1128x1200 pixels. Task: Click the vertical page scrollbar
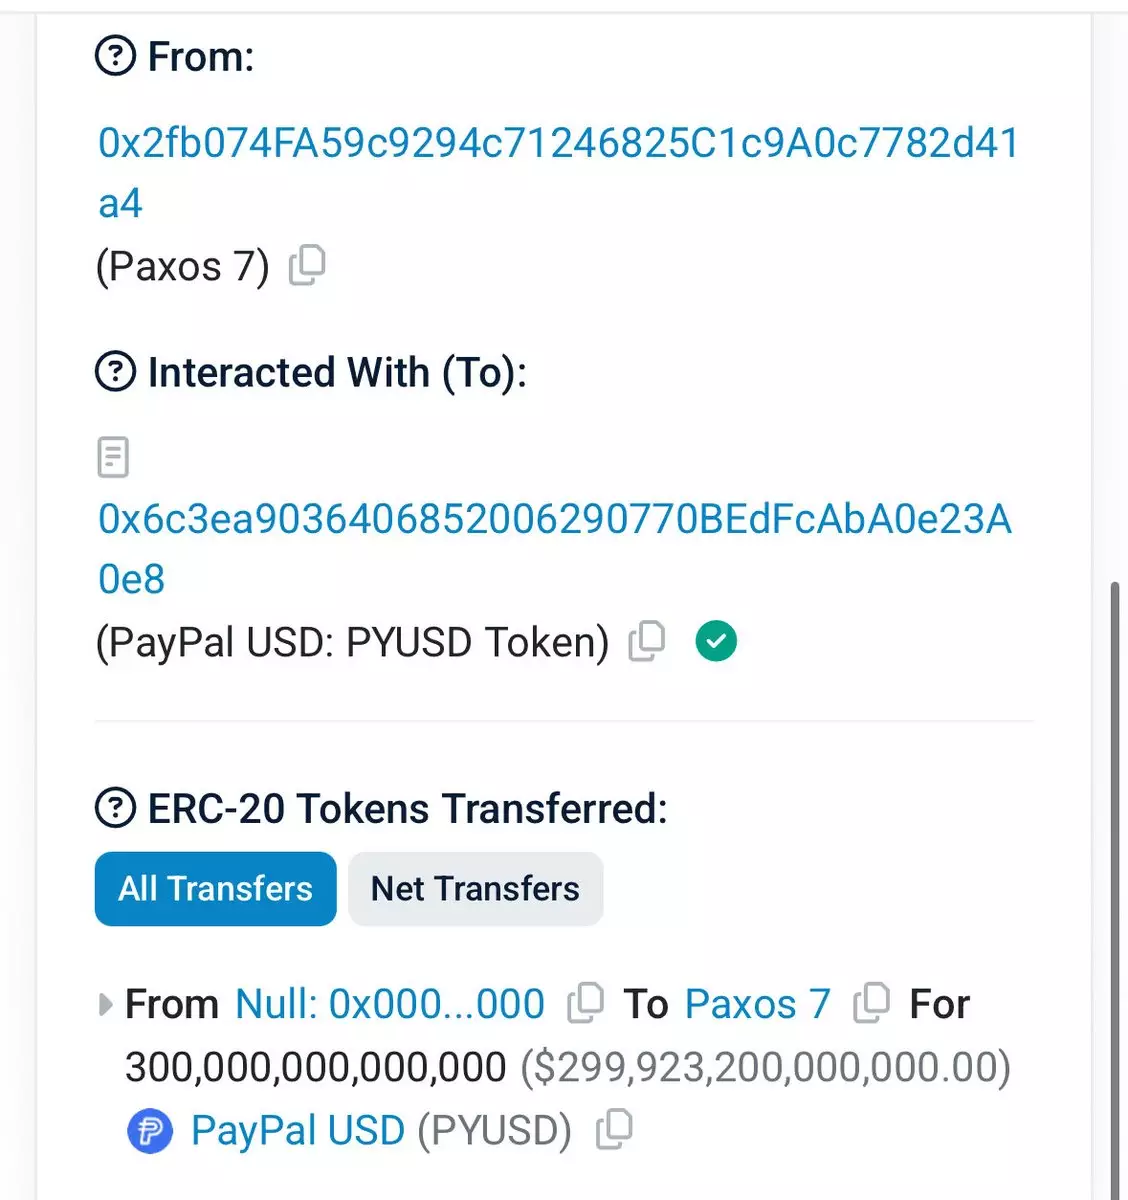pyautogui.click(x=1115, y=880)
